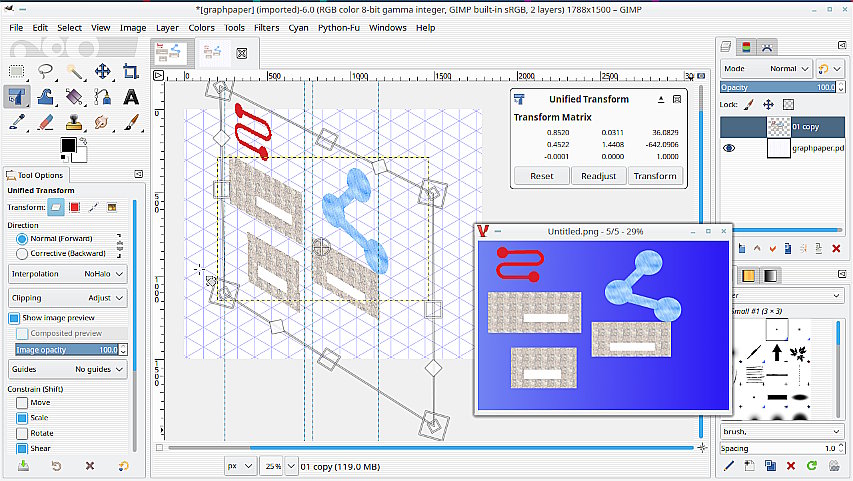Save tool preset icon in Tool Options
This screenshot has width=853, height=481.
point(23,466)
